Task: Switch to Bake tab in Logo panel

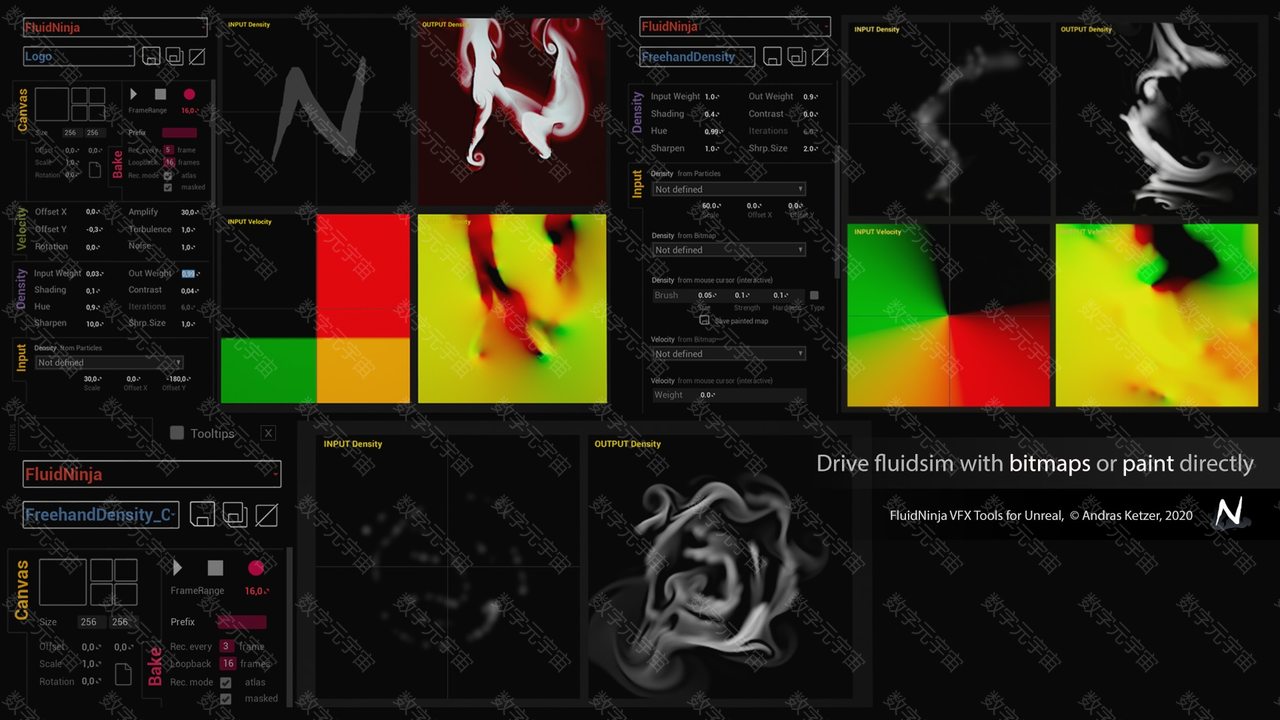Action: (117, 163)
